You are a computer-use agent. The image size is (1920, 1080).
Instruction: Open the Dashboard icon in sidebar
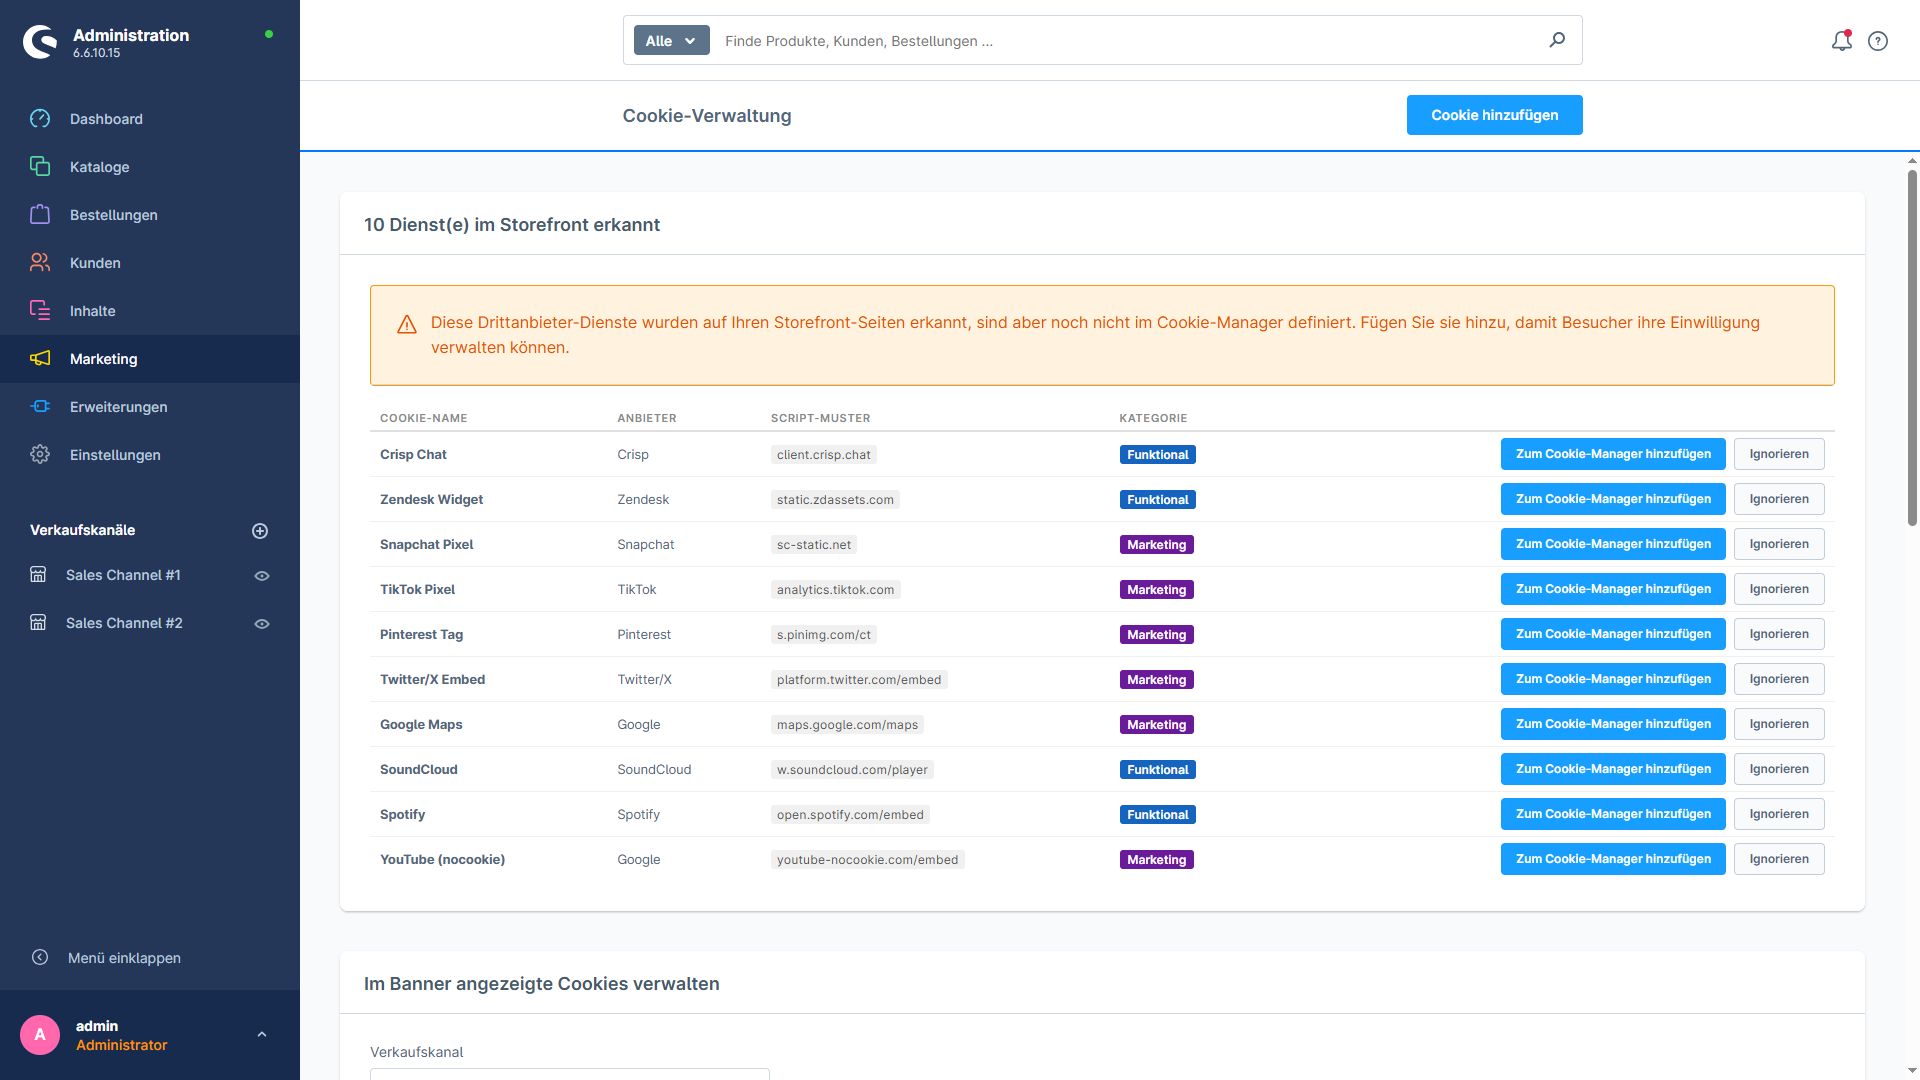click(x=40, y=119)
